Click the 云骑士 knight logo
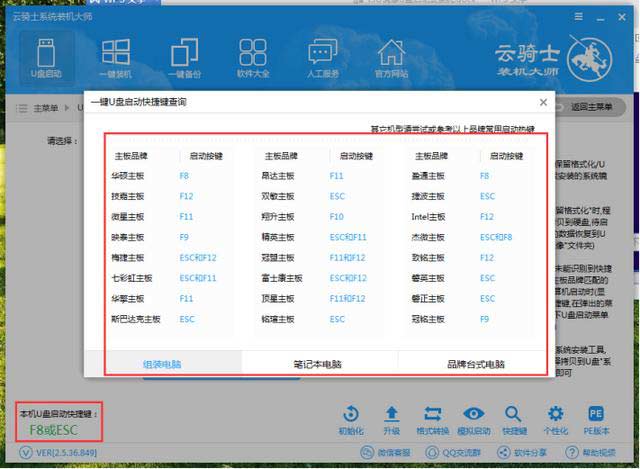Viewport: 640px width, 469px height. click(589, 58)
